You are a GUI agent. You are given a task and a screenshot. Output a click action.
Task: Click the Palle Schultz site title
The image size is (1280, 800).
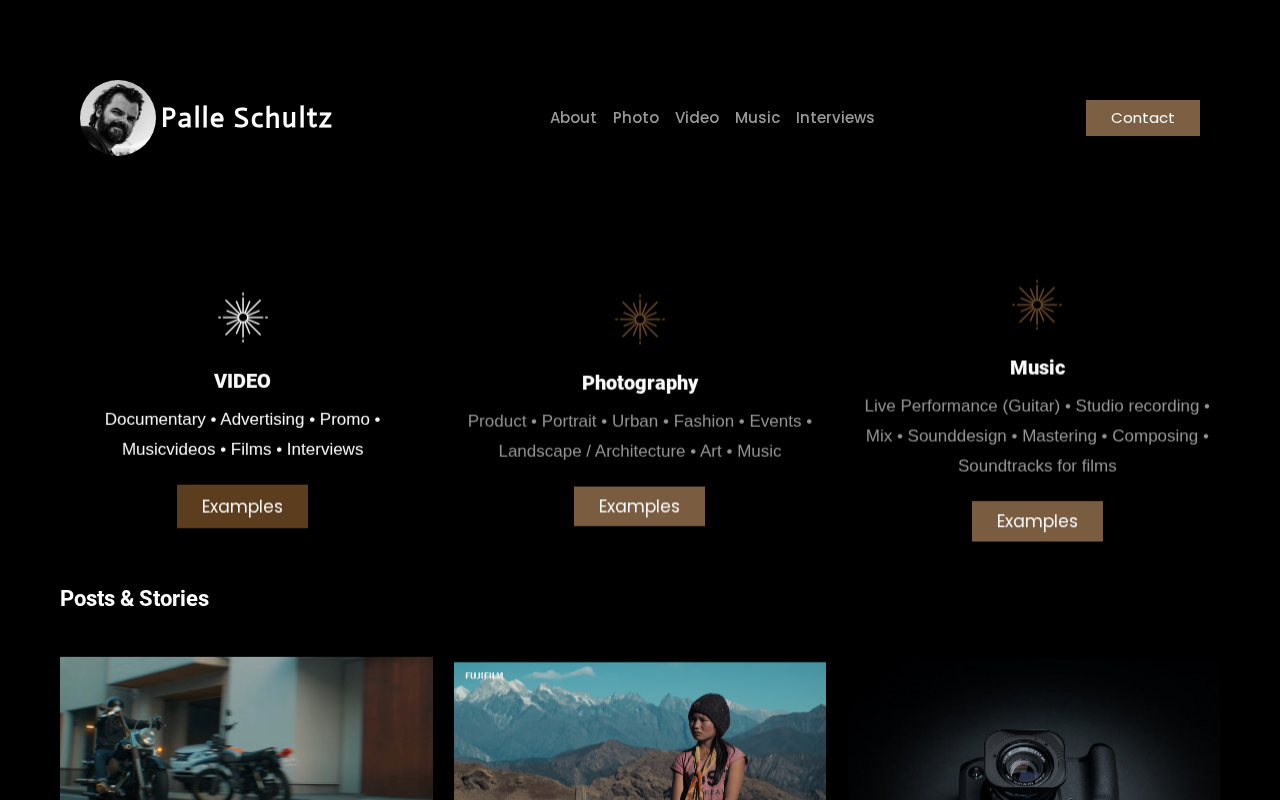(x=246, y=118)
